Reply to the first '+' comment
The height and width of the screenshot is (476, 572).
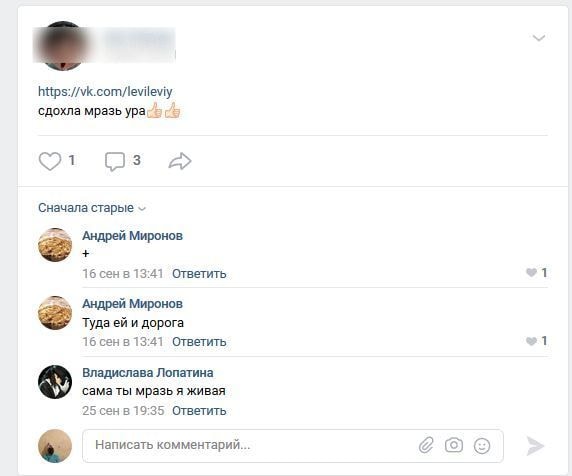tap(199, 274)
